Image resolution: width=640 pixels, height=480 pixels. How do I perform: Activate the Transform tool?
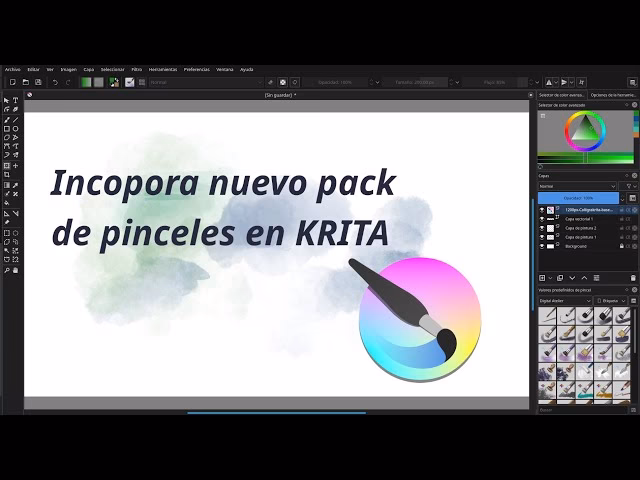tap(7, 166)
